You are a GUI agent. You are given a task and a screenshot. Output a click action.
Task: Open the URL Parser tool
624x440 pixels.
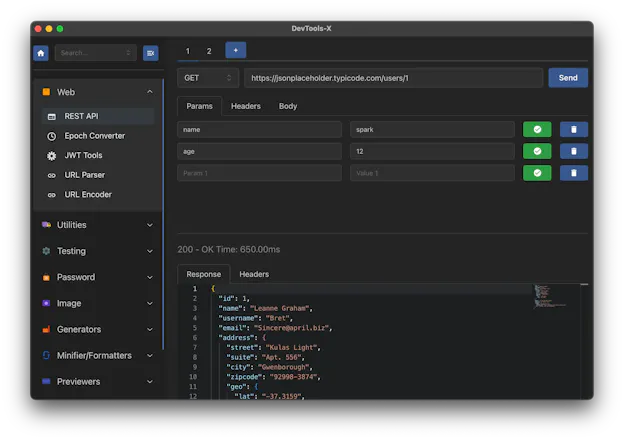point(98,175)
